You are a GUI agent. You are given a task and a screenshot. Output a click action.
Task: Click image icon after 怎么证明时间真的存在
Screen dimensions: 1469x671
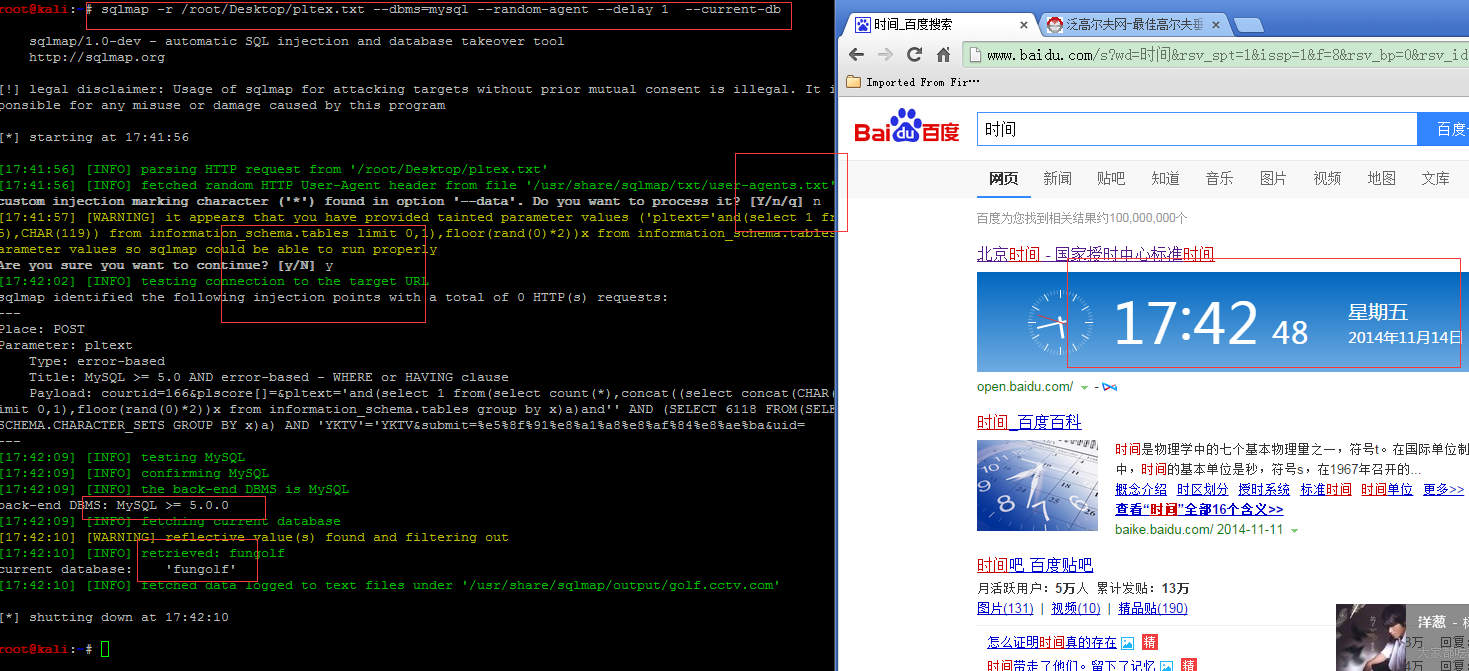click(1127, 643)
